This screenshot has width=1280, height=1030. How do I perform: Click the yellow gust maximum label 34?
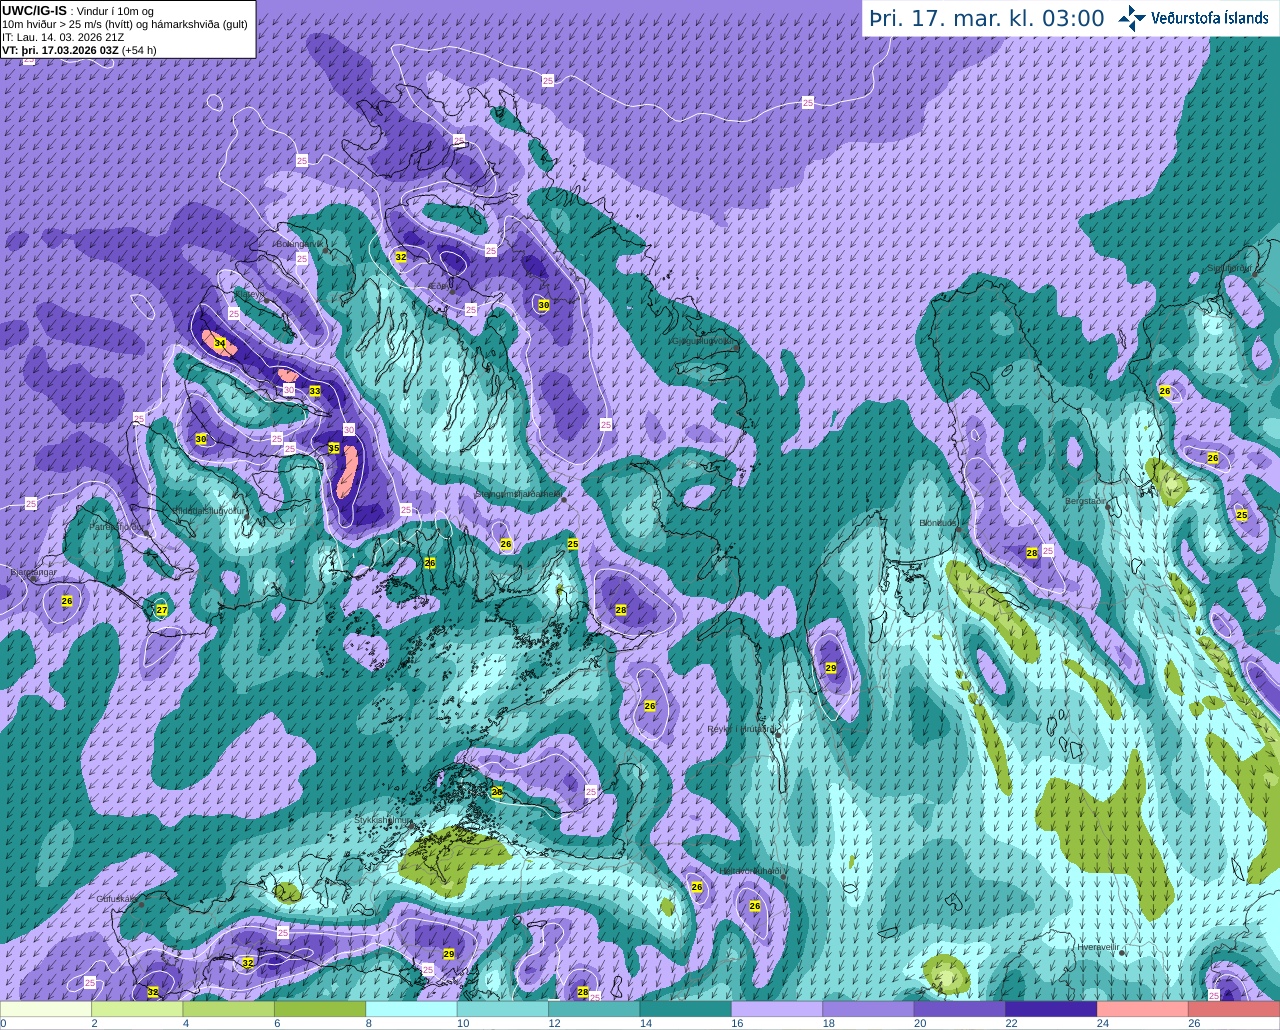pos(220,344)
